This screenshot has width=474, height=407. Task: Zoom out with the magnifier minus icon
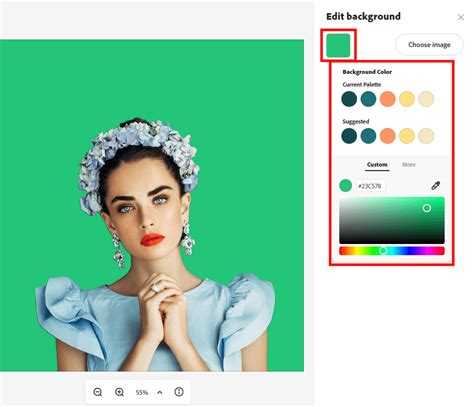[98, 392]
